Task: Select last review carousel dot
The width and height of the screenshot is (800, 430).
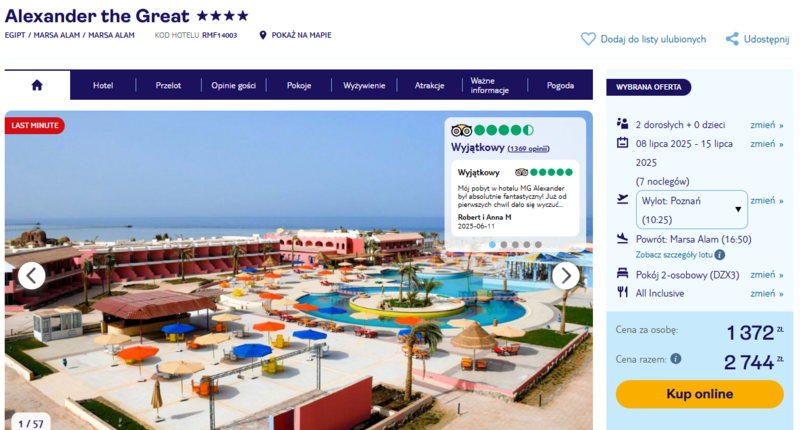Action: click(538, 245)
